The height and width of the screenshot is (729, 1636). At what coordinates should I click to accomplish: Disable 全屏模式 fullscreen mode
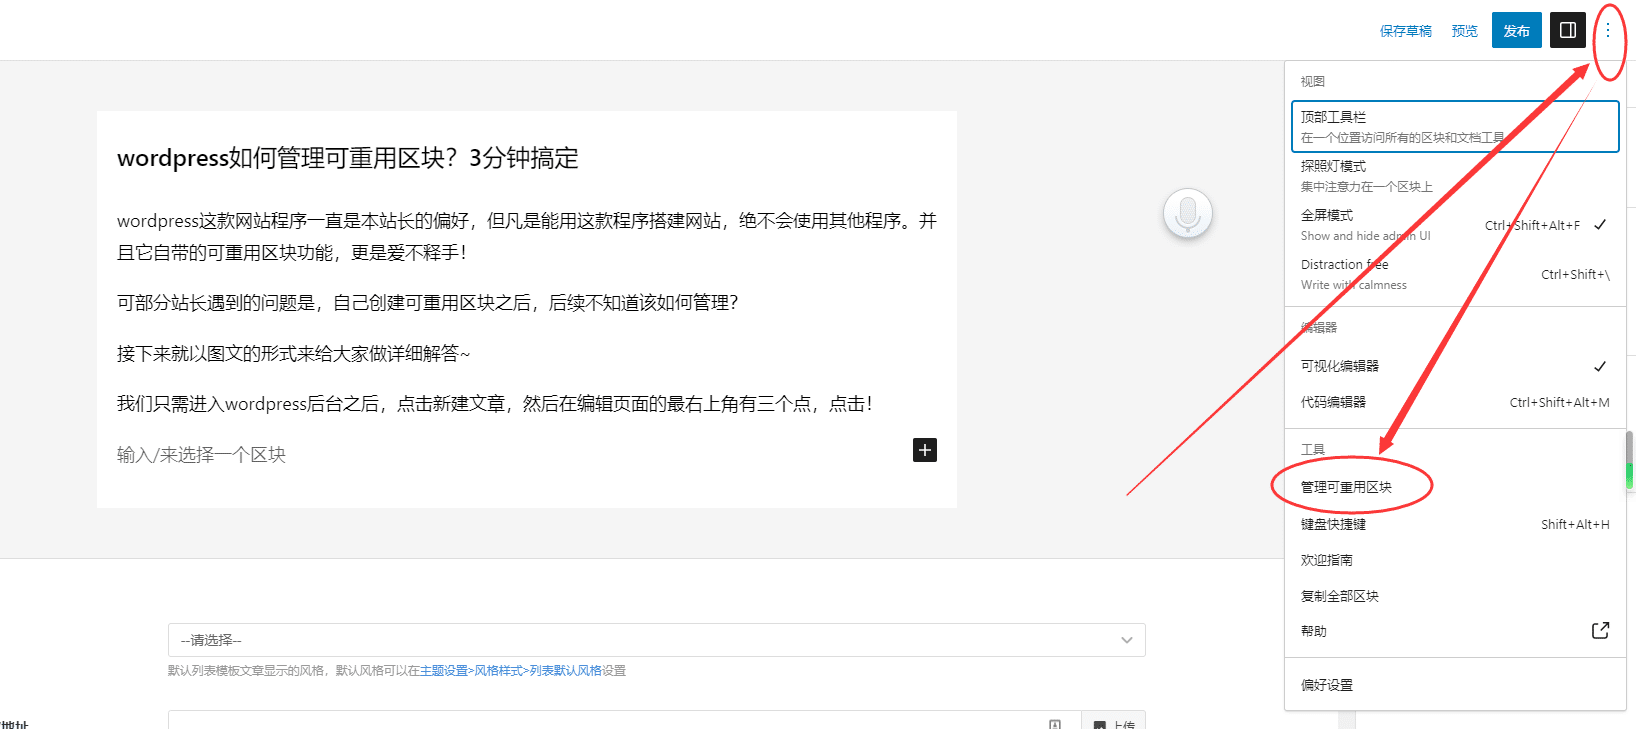pos(1455,225)
